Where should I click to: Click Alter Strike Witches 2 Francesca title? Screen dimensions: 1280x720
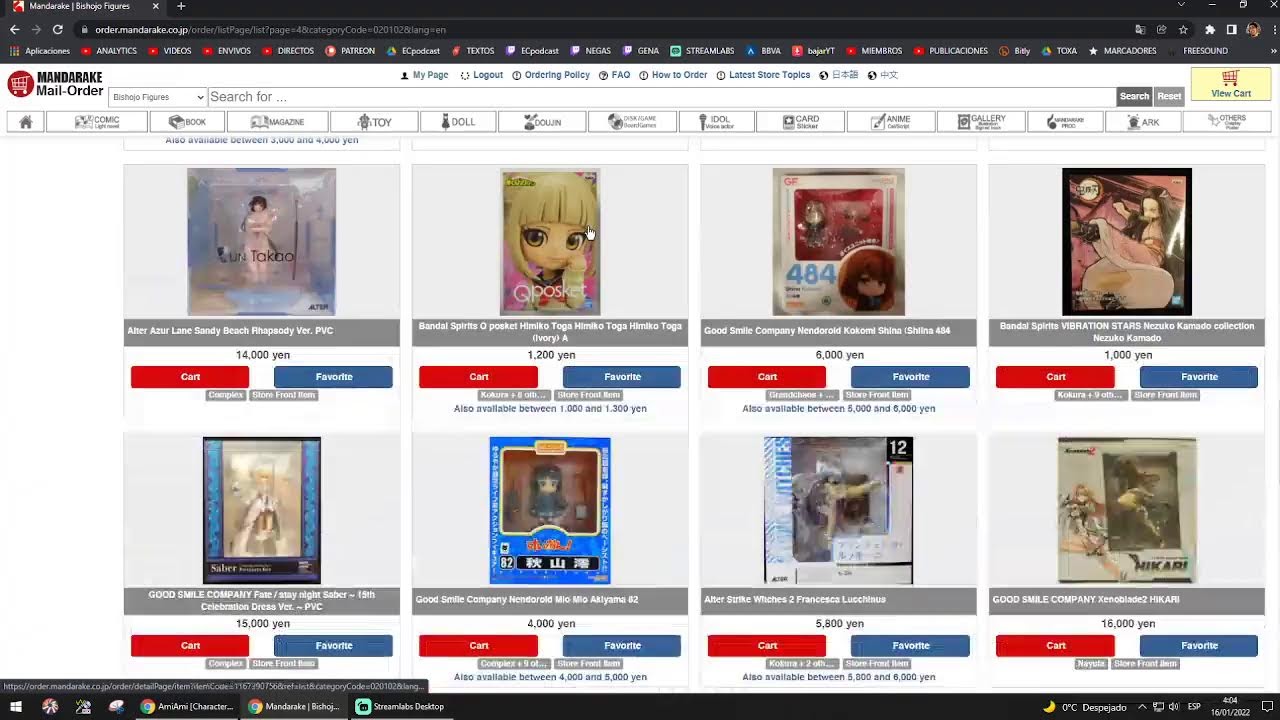[795, 600]
